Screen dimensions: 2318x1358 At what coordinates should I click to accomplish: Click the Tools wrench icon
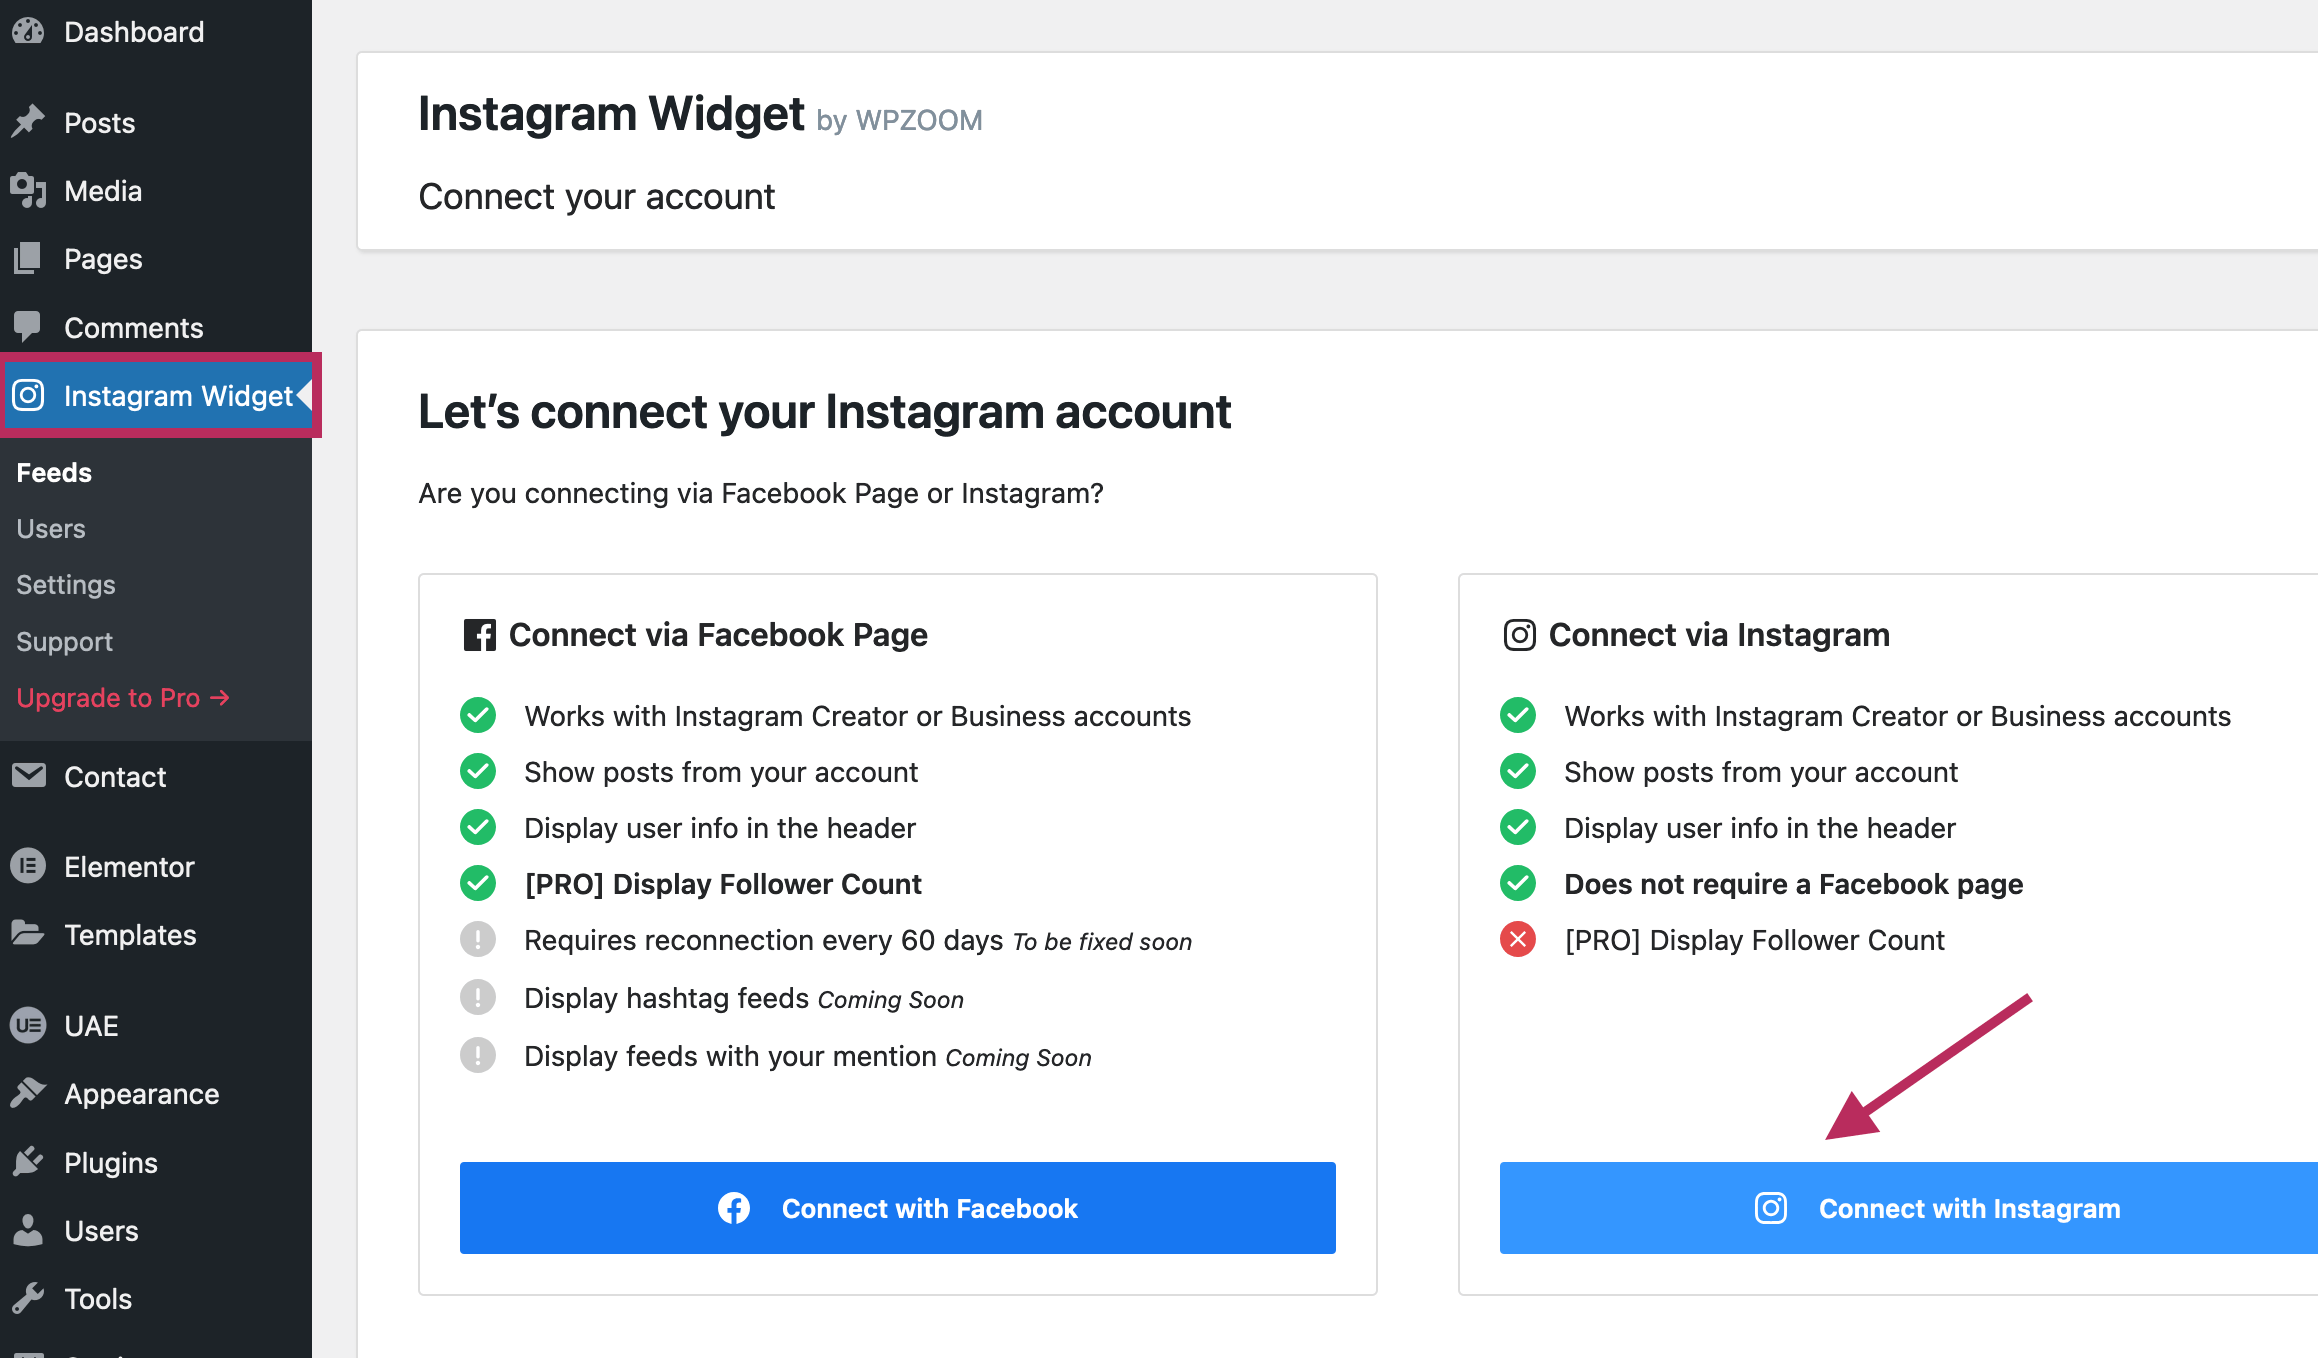click(x=28, y=1298)
